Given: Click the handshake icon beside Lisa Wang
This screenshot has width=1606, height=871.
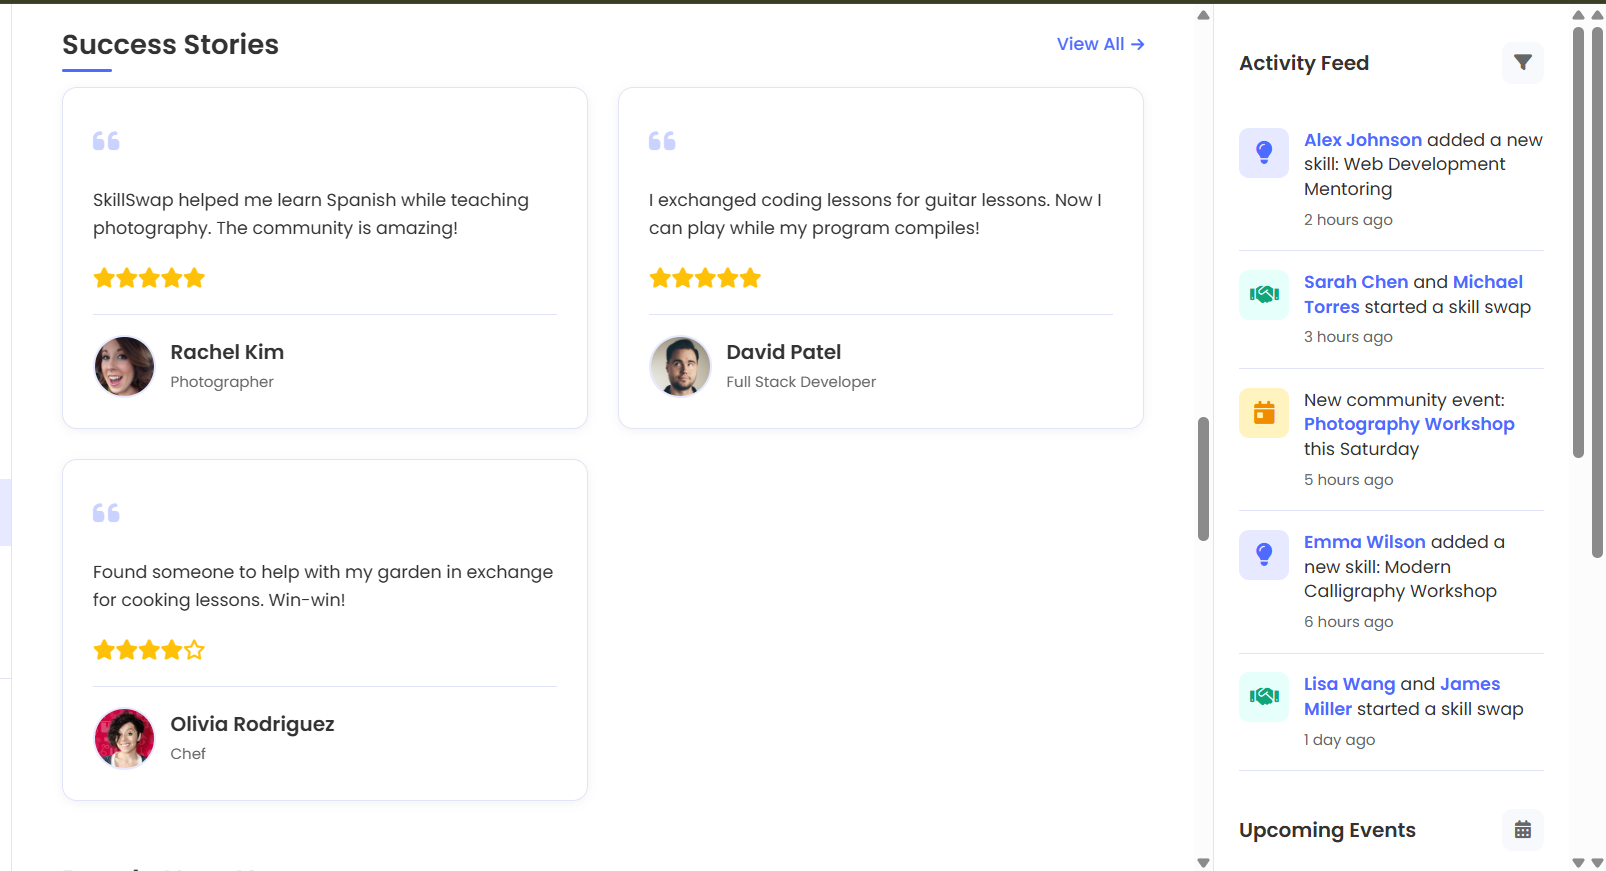Looking at the screenshot, I should click(x=1264, y=697).
